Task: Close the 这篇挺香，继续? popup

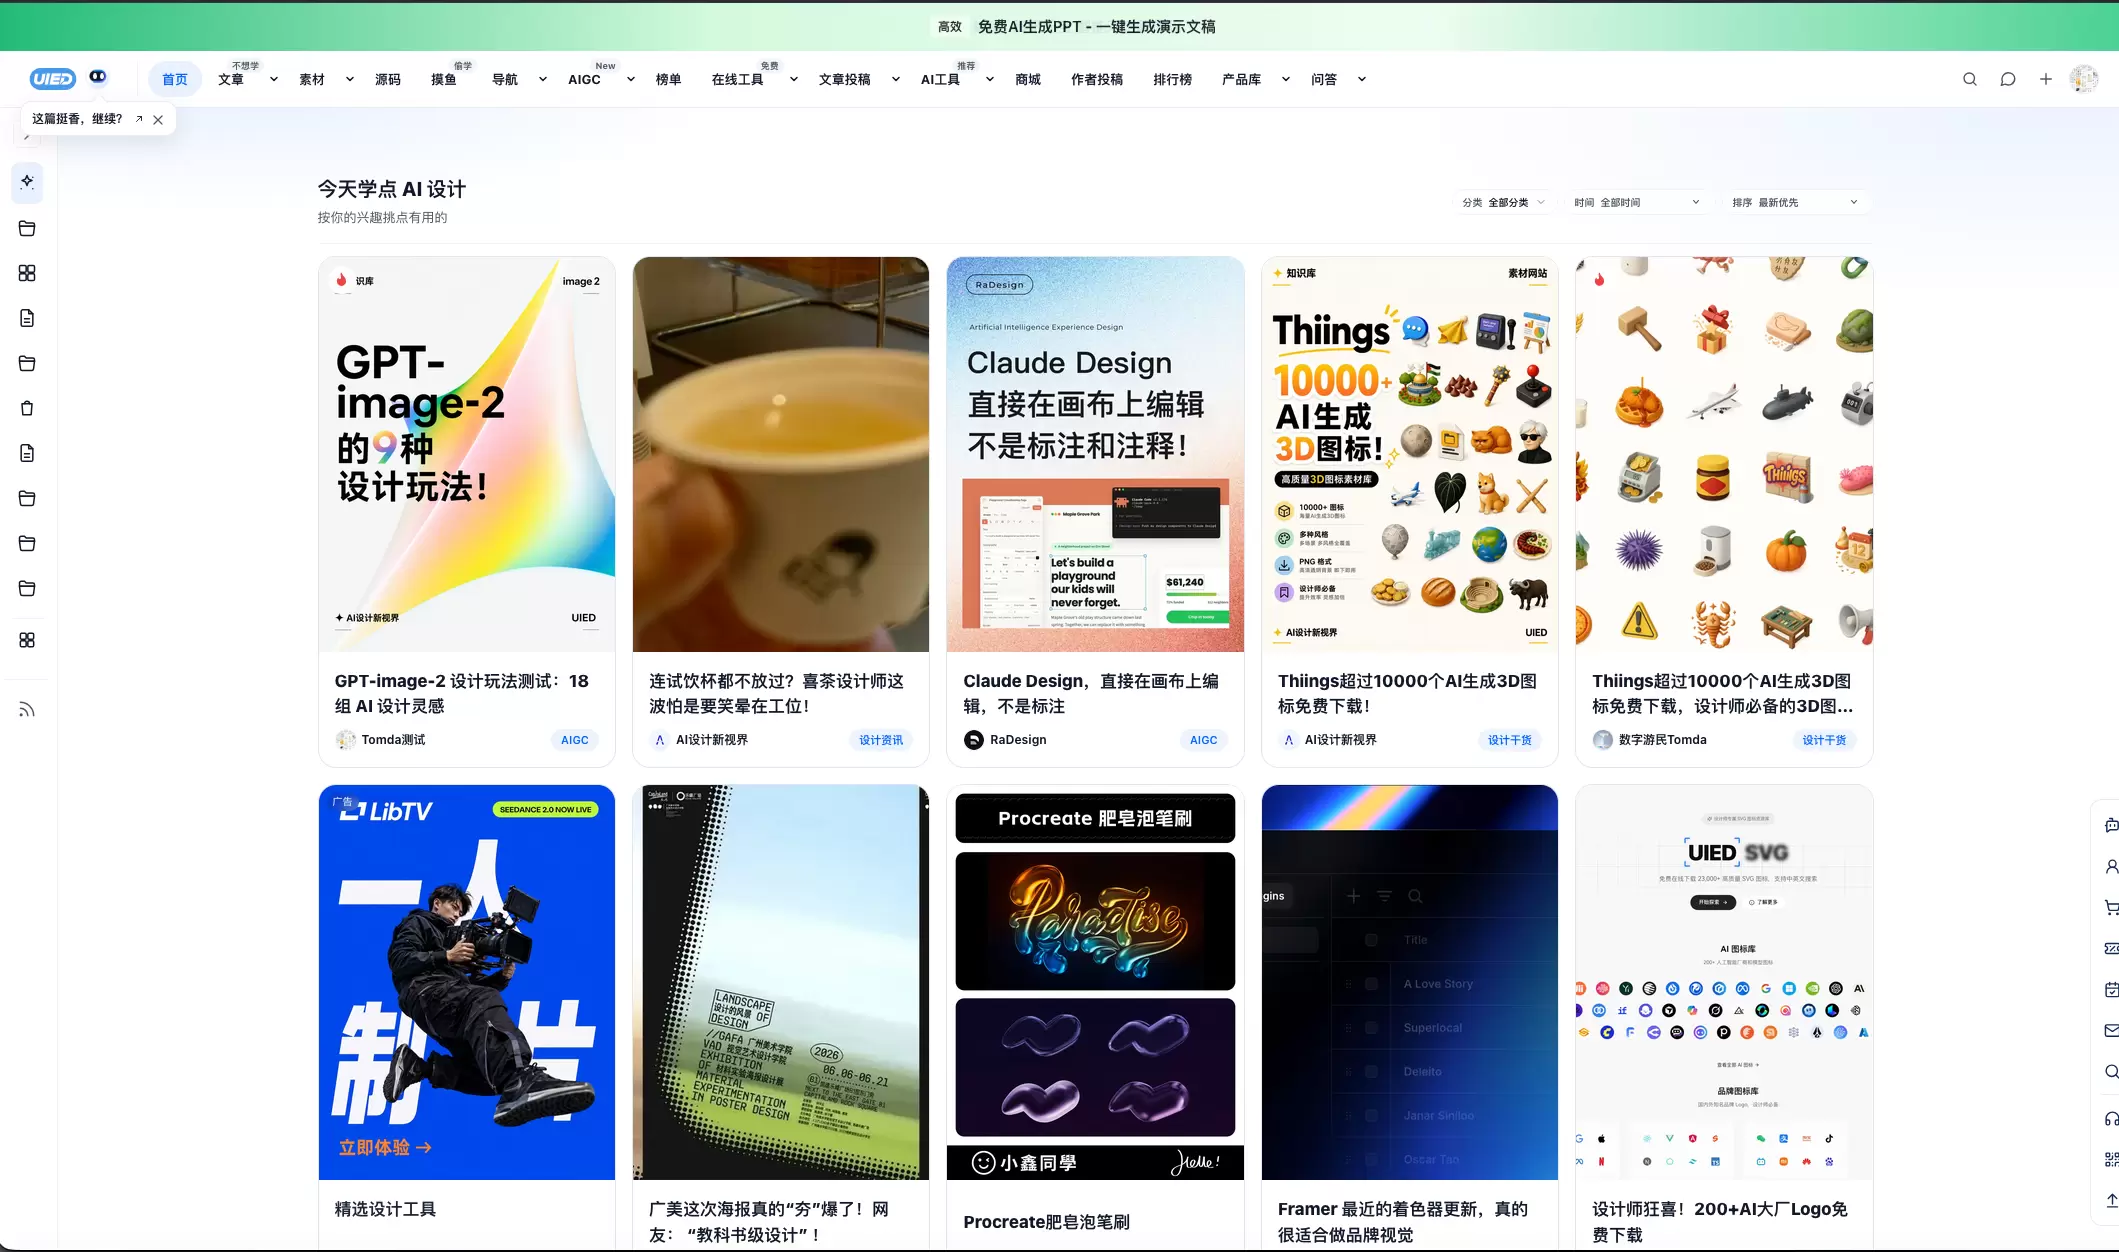Action: (158, 120)
